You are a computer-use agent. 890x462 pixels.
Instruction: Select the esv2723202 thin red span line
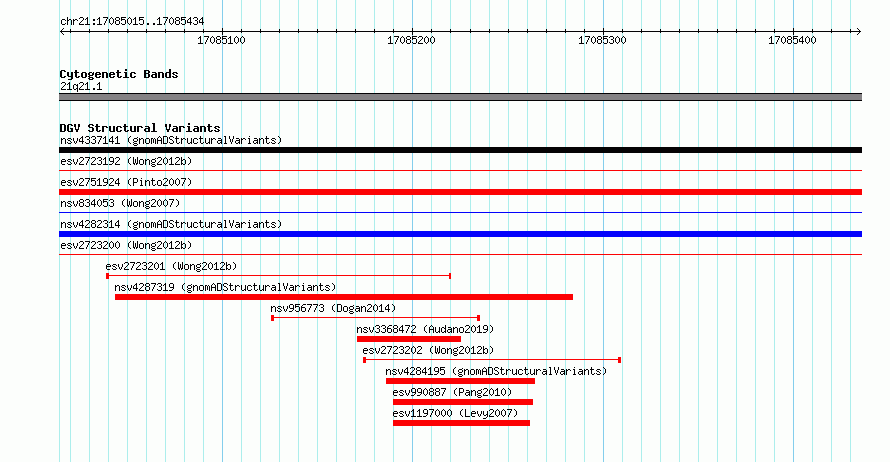492,360
